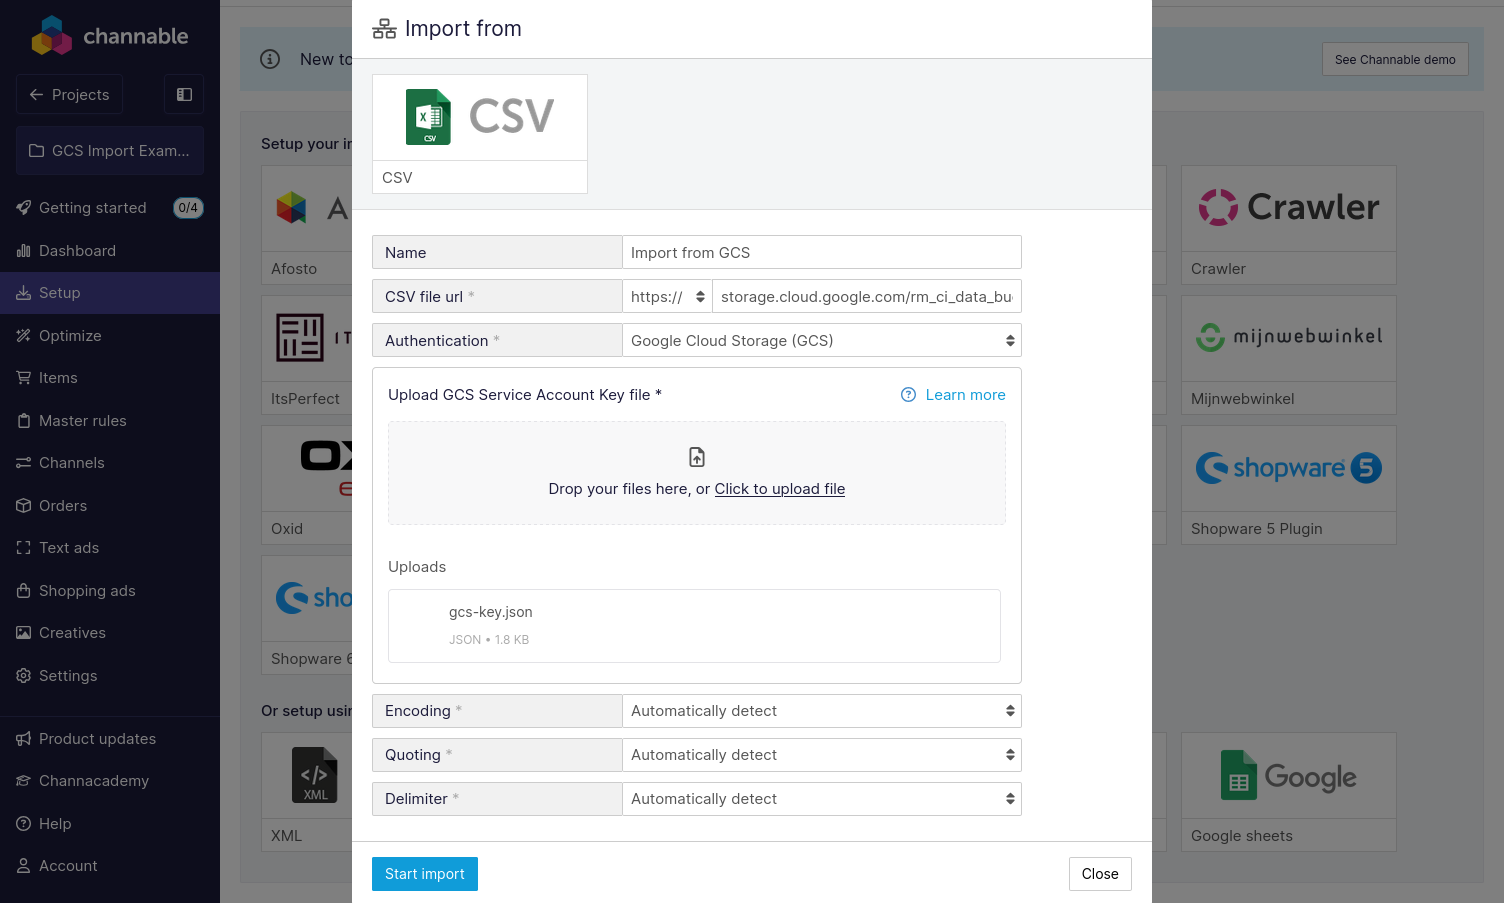This screenshot has width=1504, height=903.
Task: Expand the Delimiter dropdown
Action: (821, 799)
